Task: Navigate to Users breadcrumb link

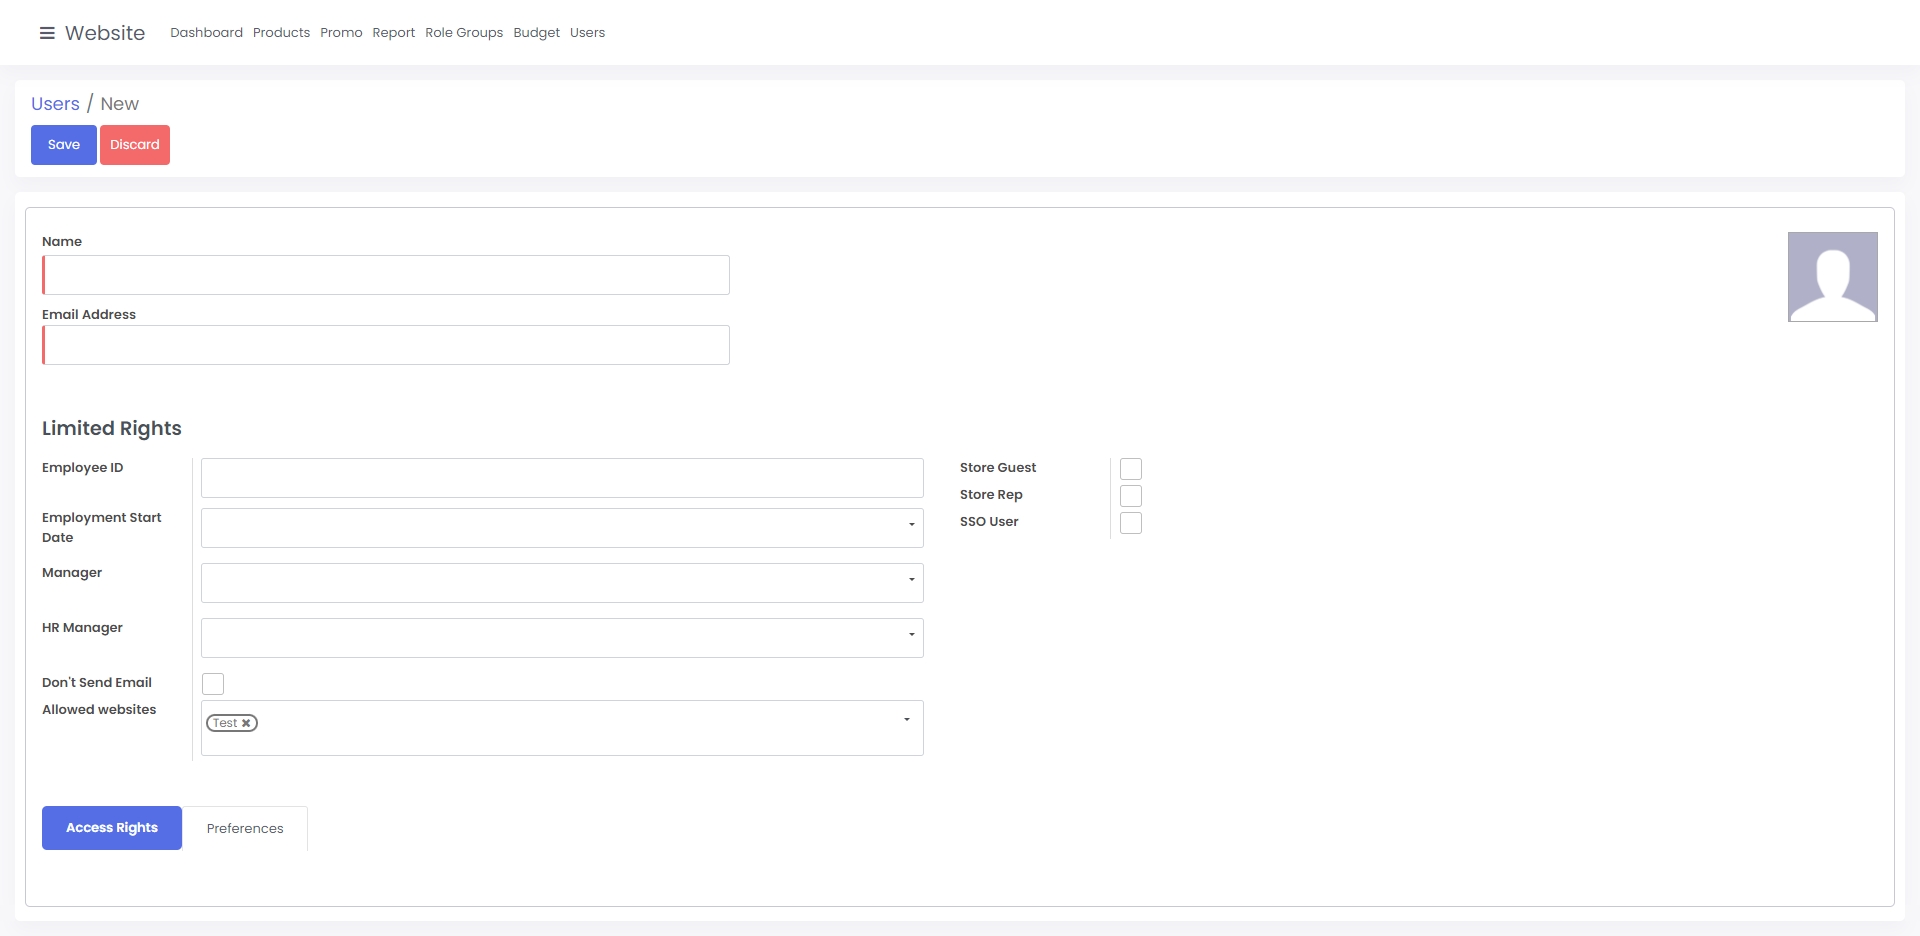Action: (55, 104)
